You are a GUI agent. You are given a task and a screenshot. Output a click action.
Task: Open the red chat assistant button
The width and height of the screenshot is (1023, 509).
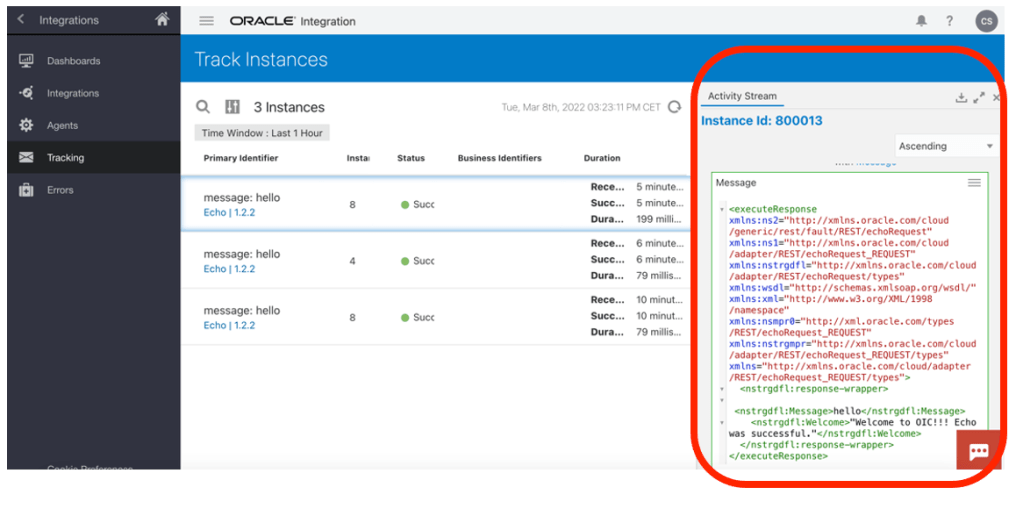click(978, 451)
